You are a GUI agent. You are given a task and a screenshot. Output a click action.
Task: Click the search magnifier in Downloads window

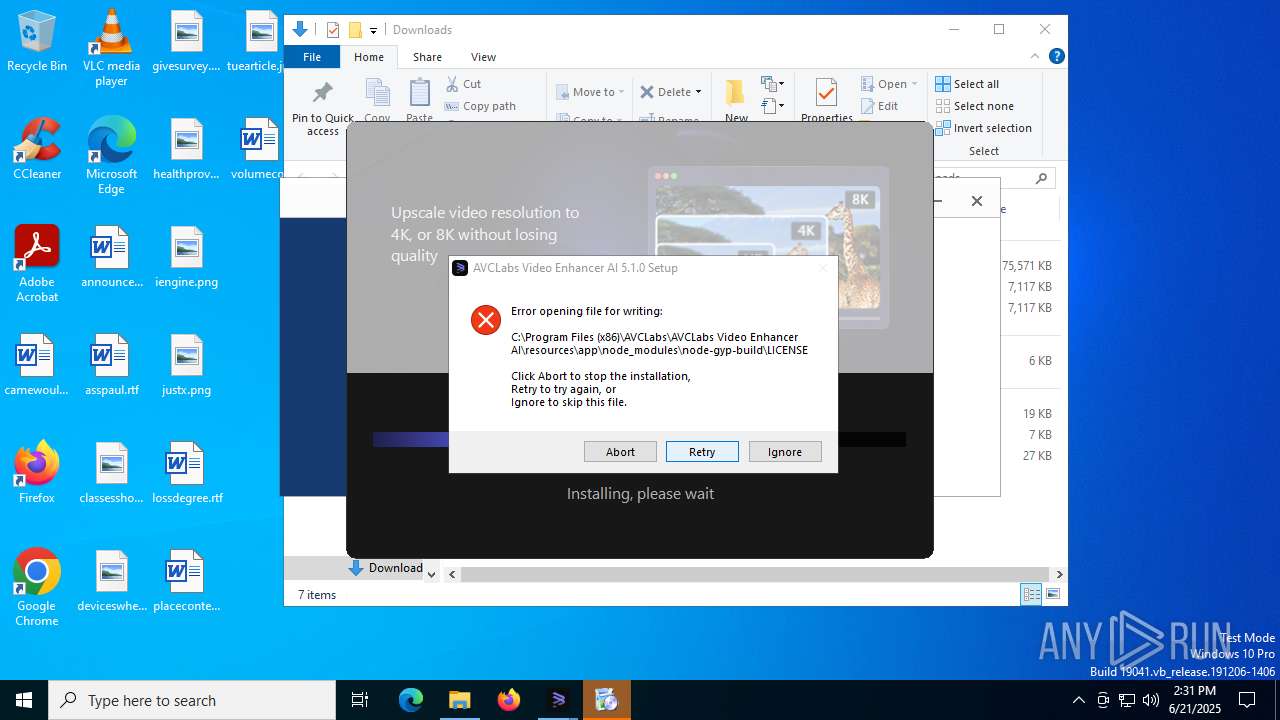tap(1041, 178)
